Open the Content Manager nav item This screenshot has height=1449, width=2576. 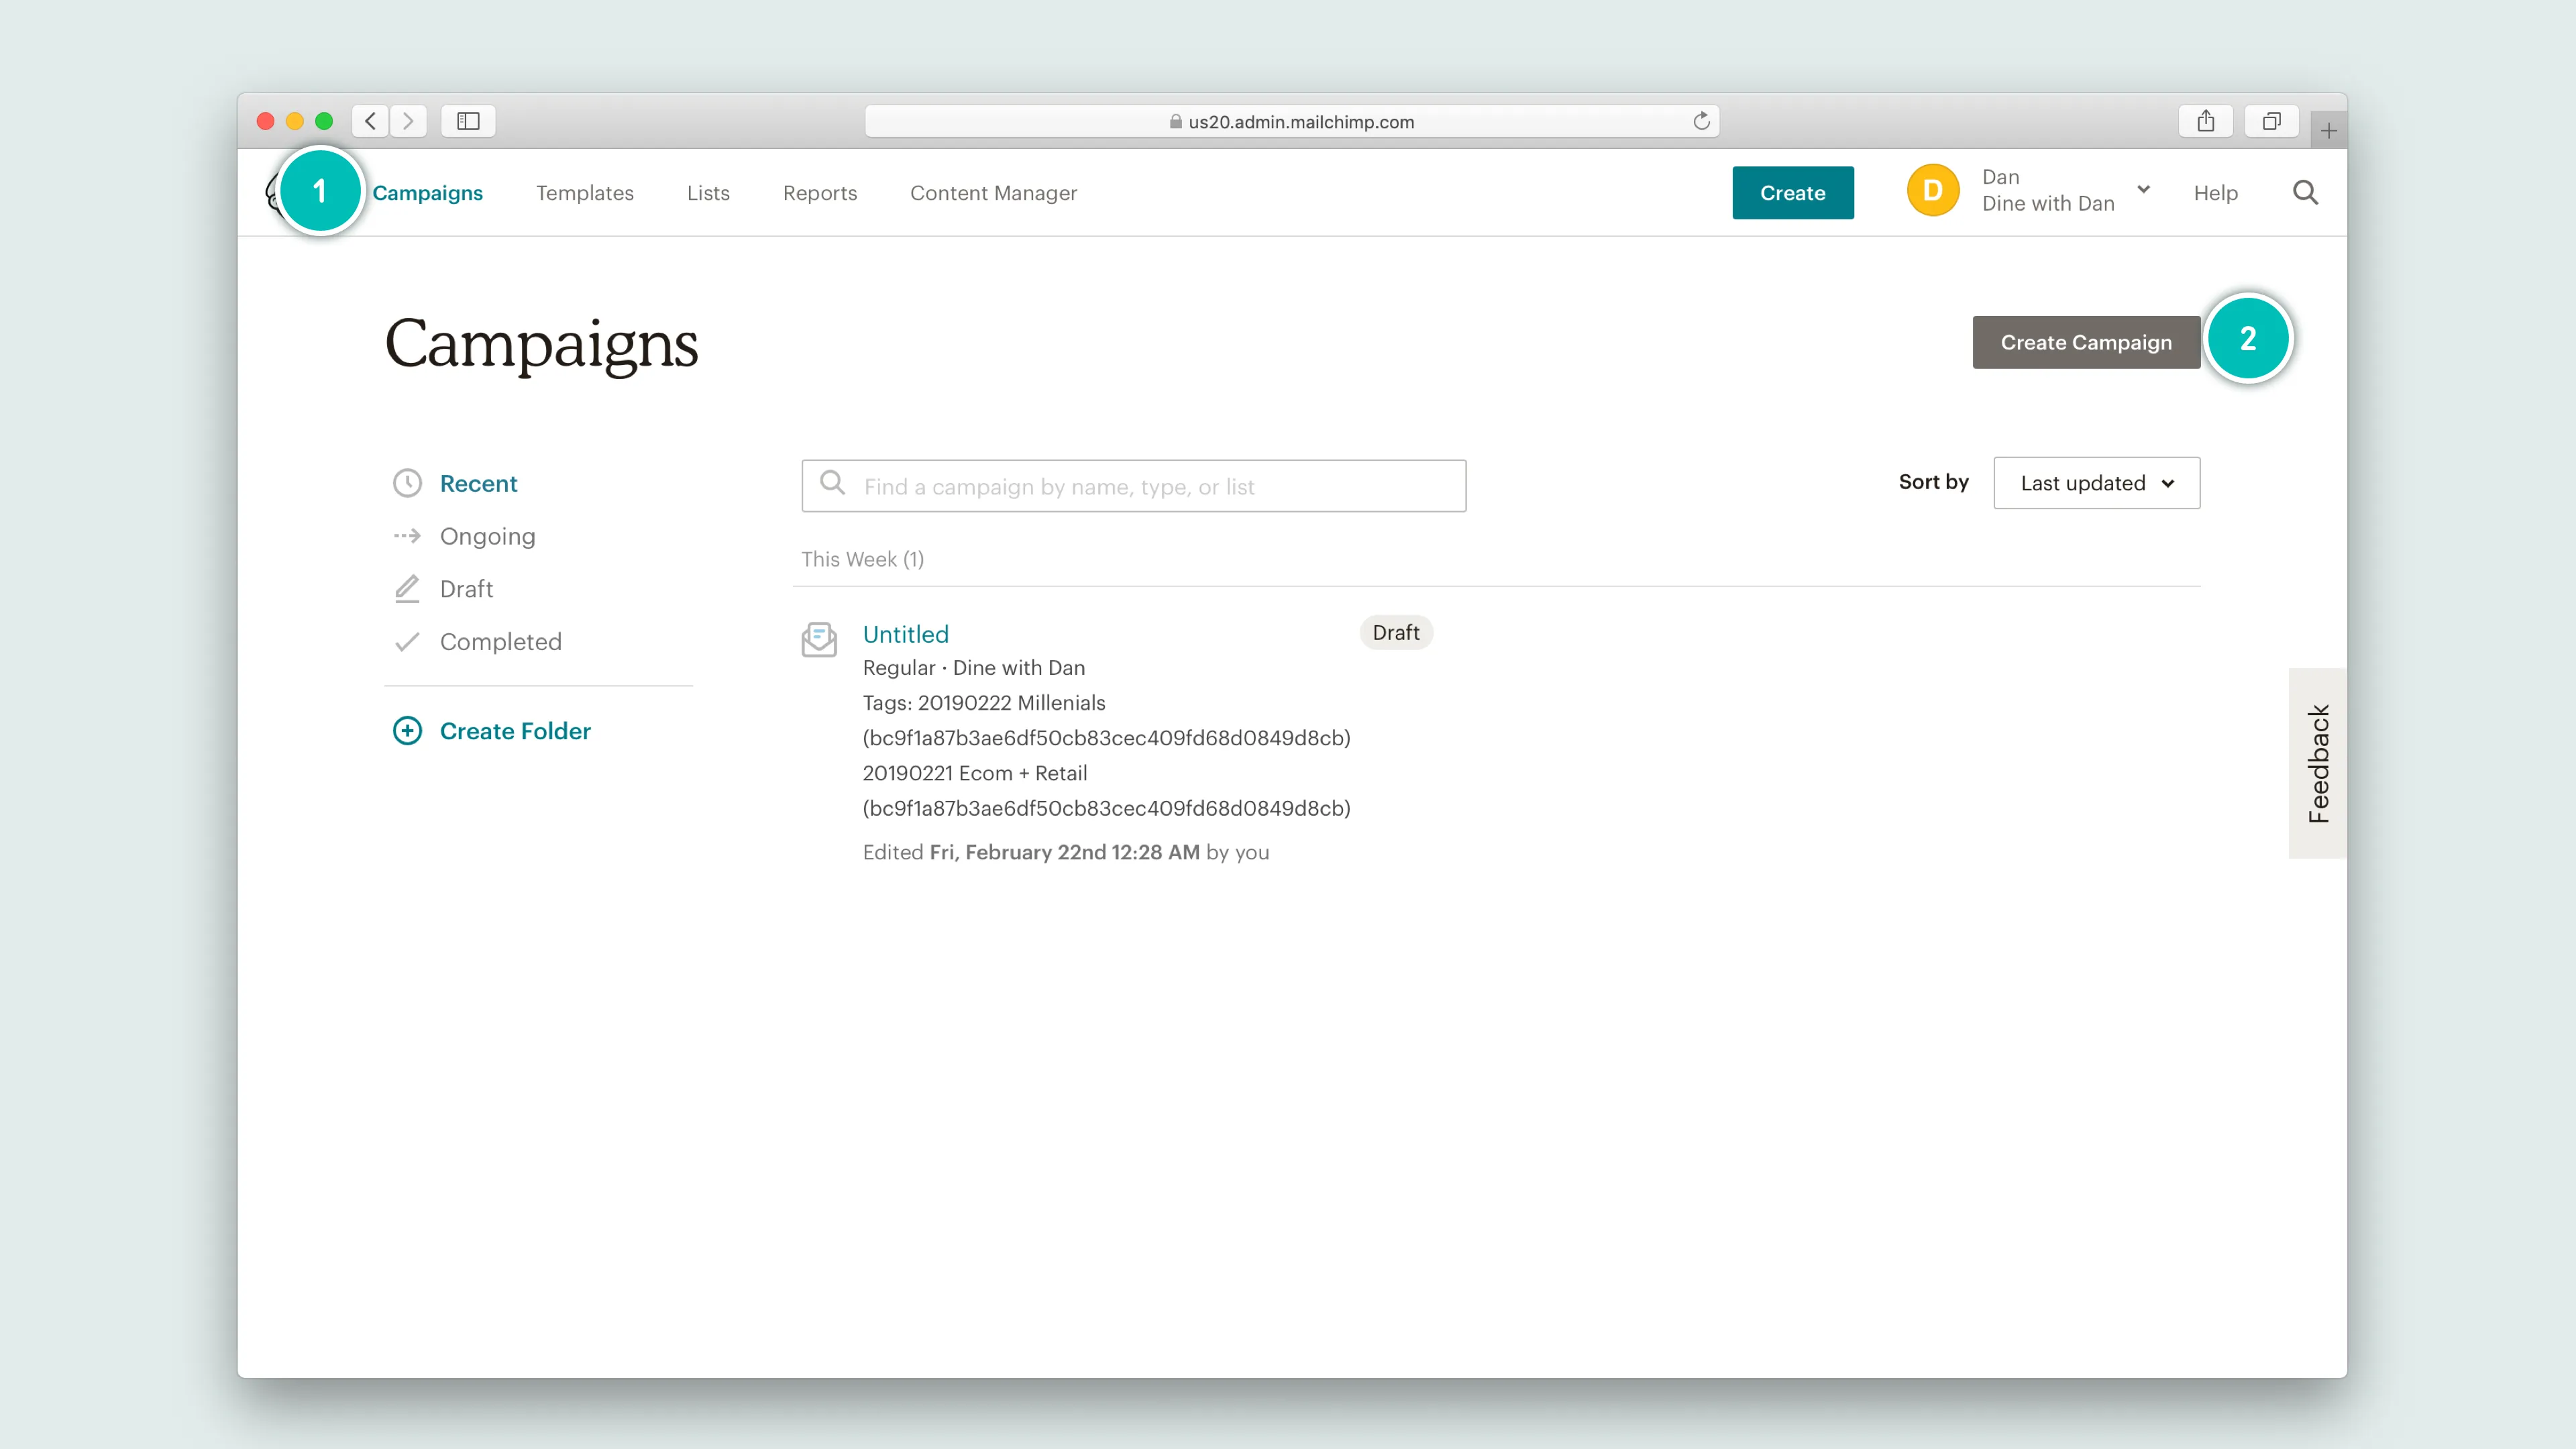coord(993,193)
